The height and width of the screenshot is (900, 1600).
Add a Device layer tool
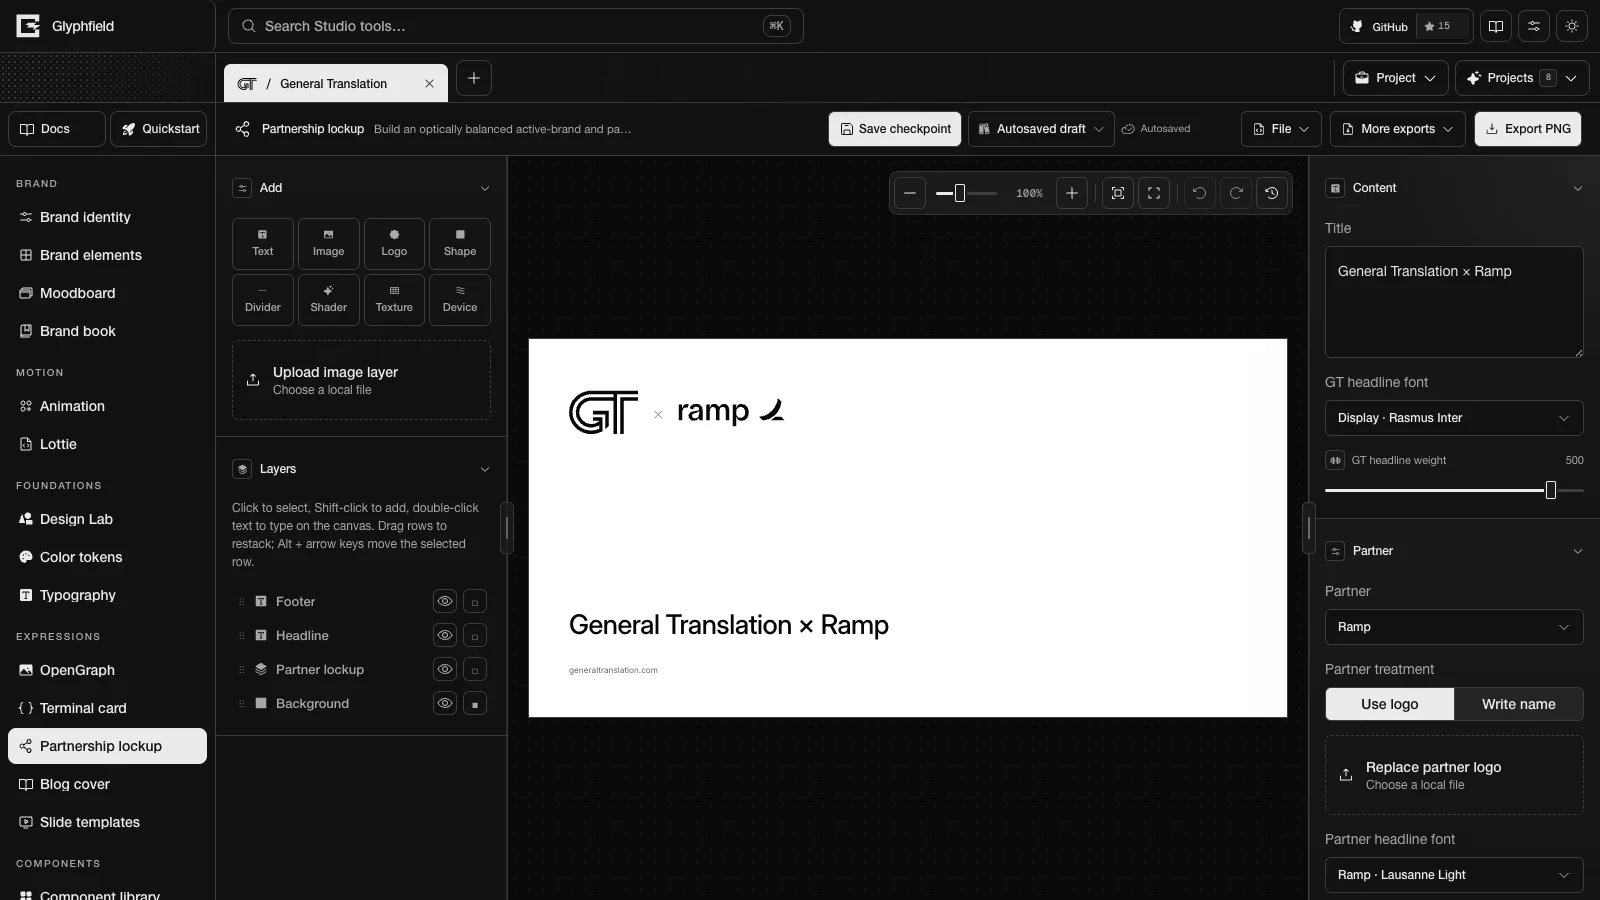point(460,300)
